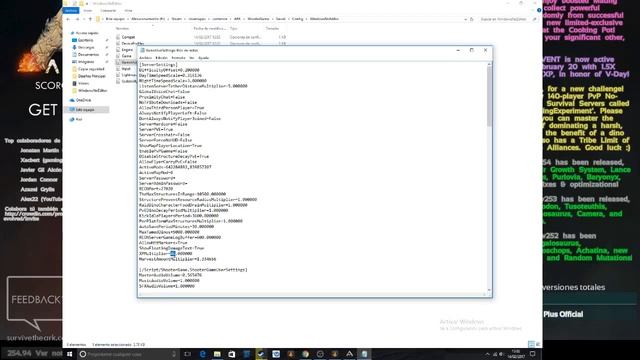Screen dimensions: 640x360
Task: Open Google Chrome from the taskbar
Action: pyautogui.click(x=305, y=354)
